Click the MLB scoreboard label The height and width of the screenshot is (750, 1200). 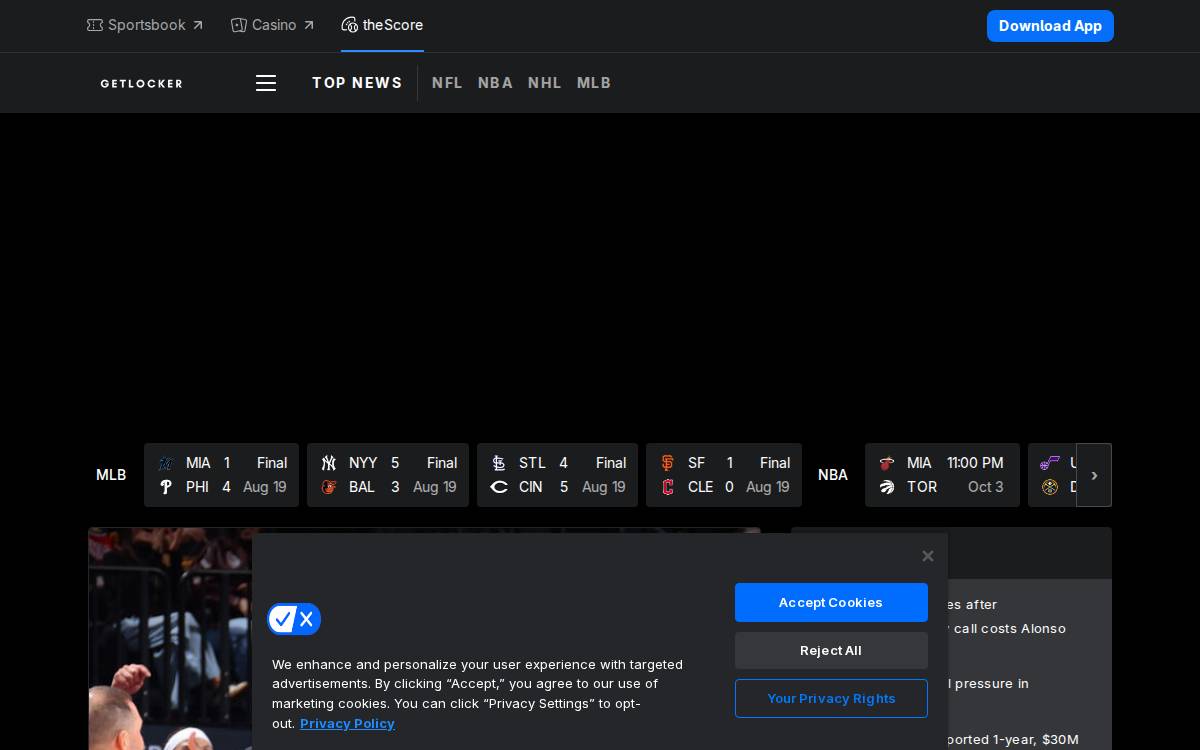pos(111,475)
